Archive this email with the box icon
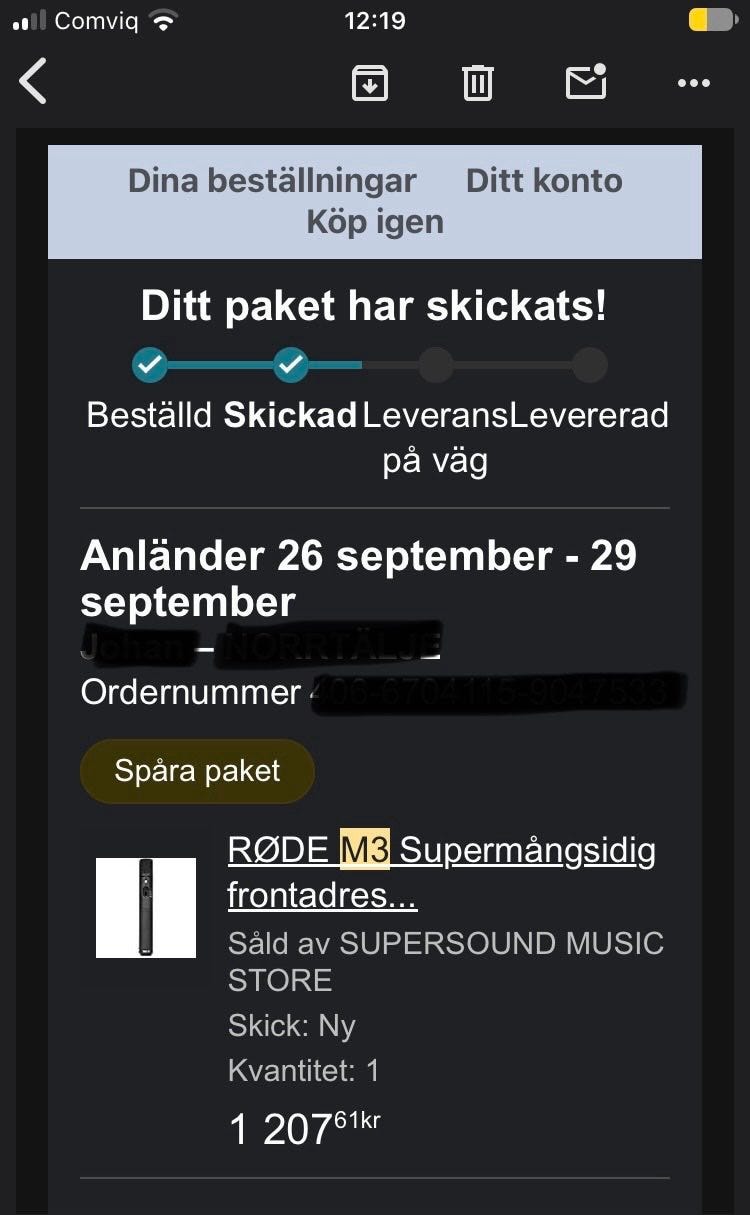This screenshot has width=750, height=1215. 370,82
